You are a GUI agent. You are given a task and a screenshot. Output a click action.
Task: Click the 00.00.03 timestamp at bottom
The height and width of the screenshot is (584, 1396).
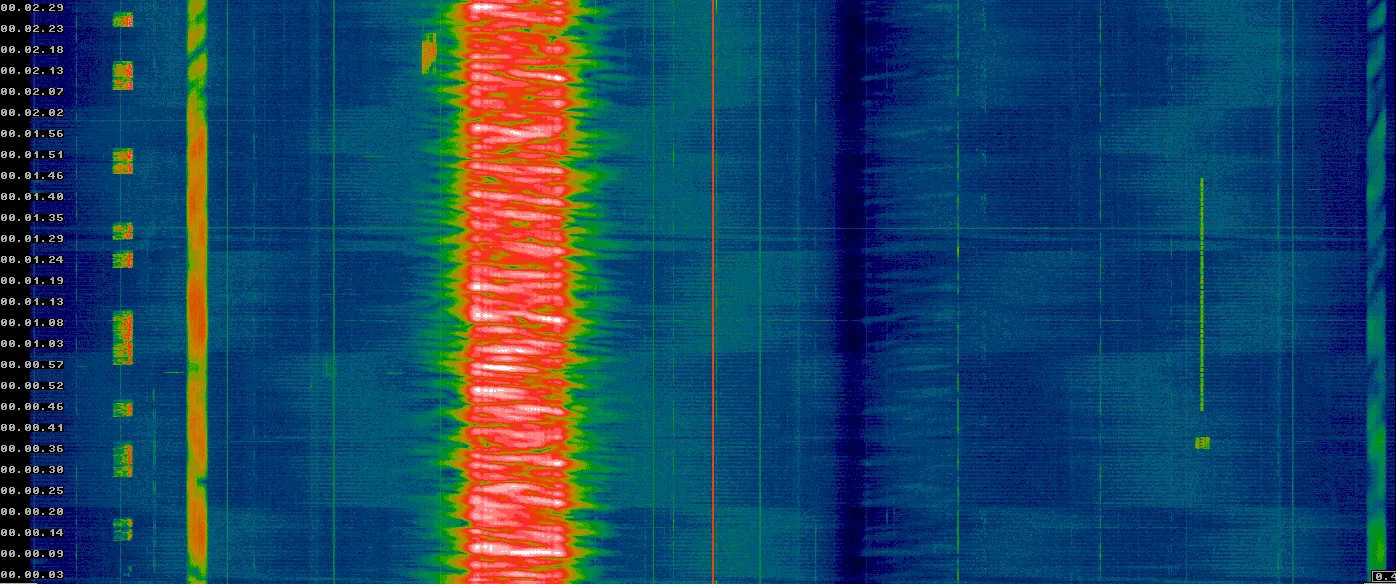32,575
